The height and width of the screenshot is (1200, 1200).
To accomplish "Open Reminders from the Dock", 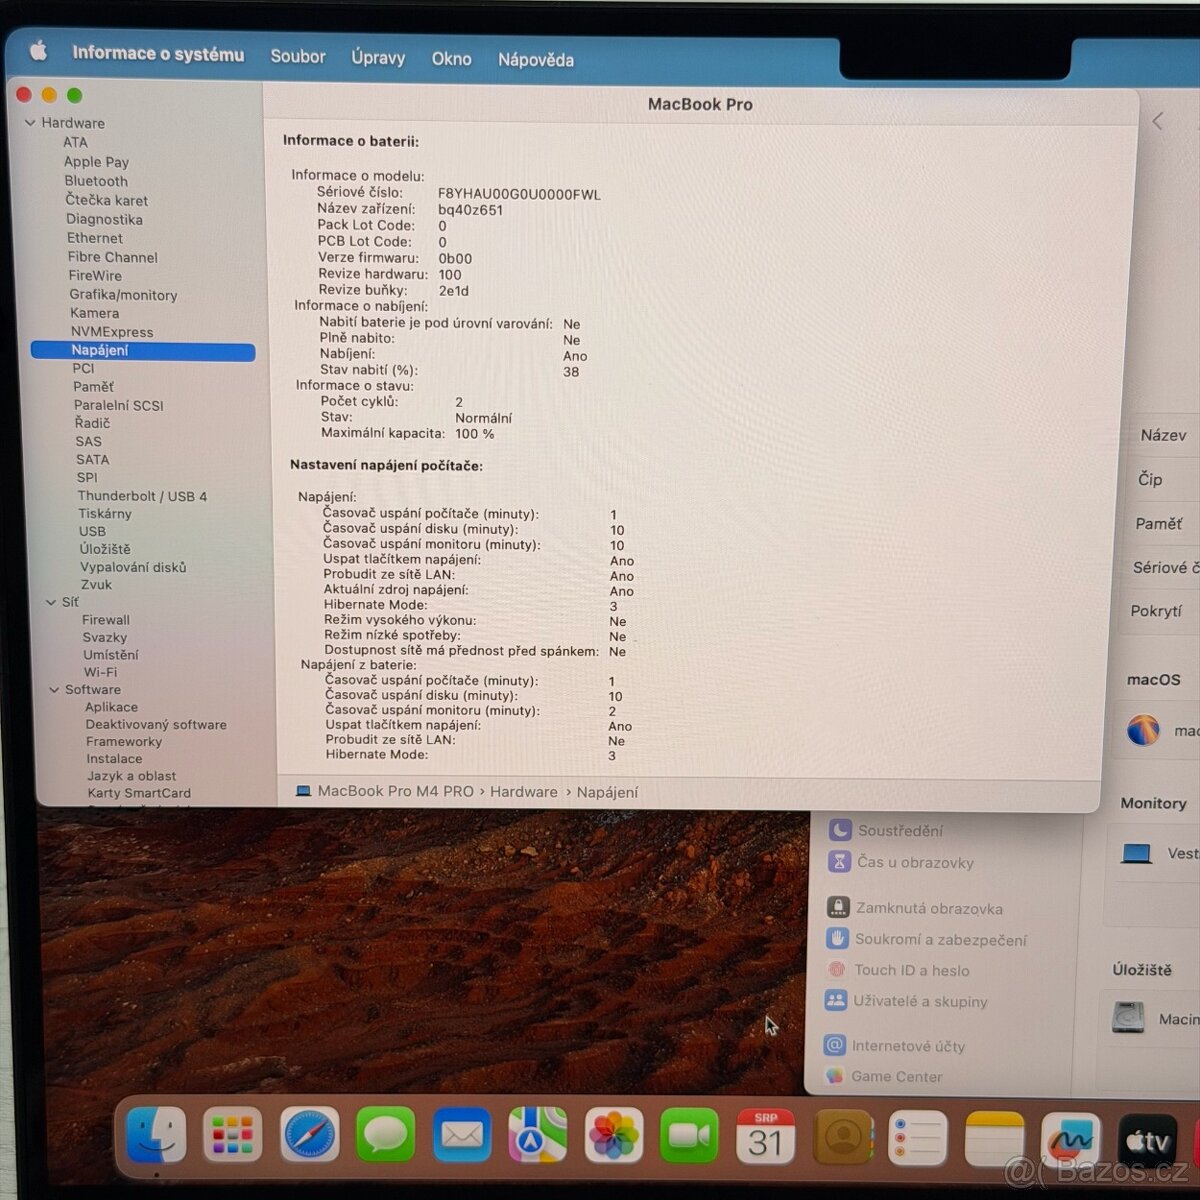I will click(917, 1138).
